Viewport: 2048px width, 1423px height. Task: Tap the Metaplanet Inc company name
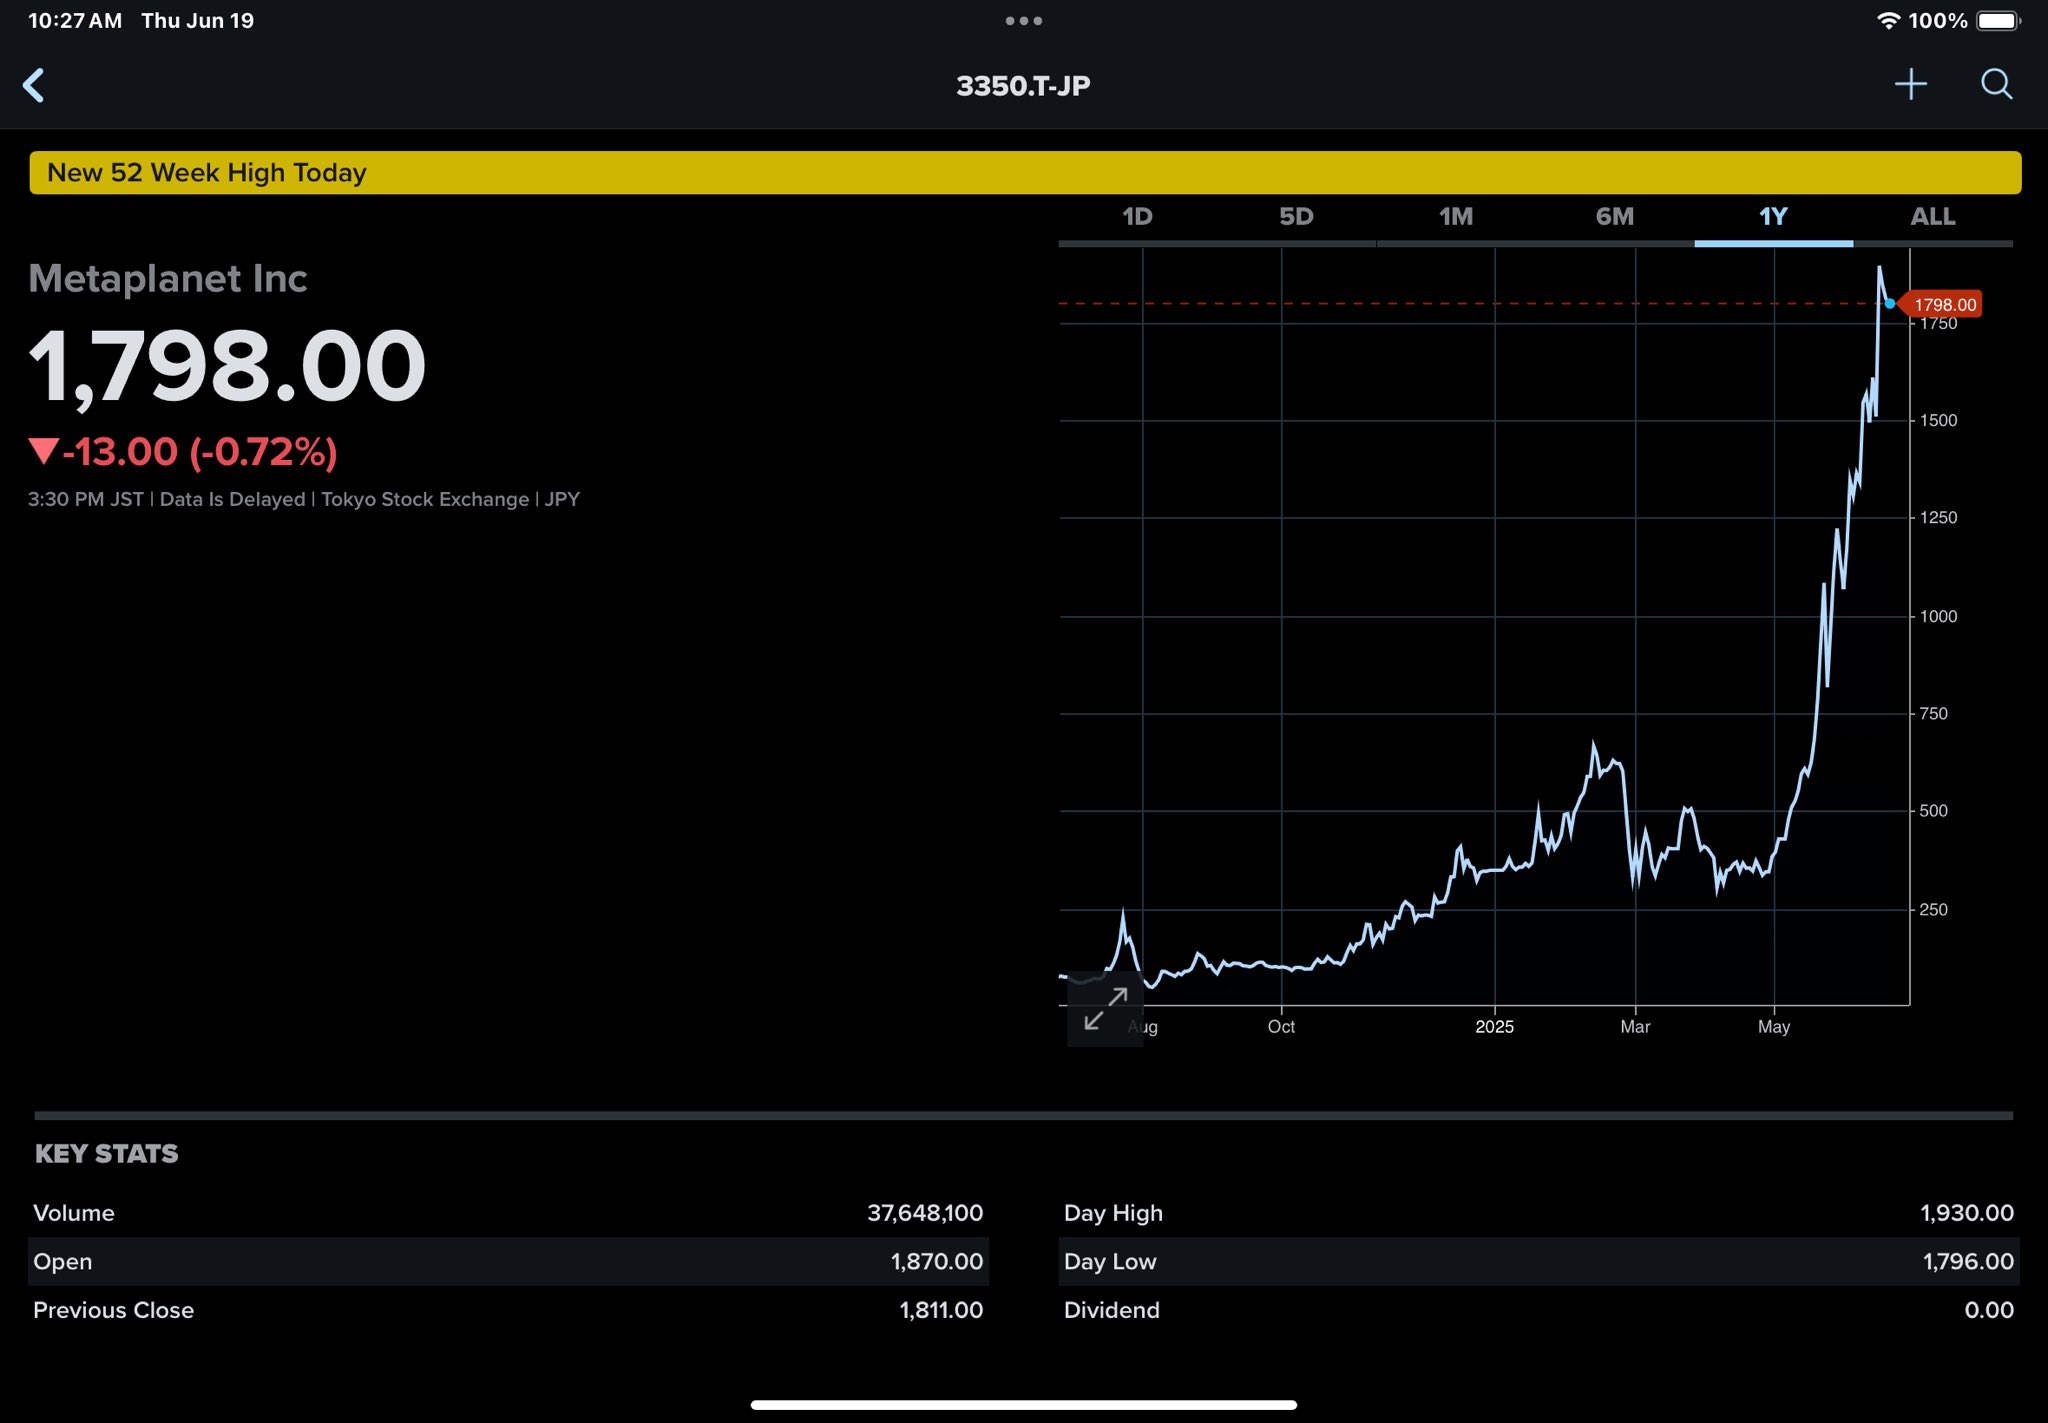click(167, 278)
